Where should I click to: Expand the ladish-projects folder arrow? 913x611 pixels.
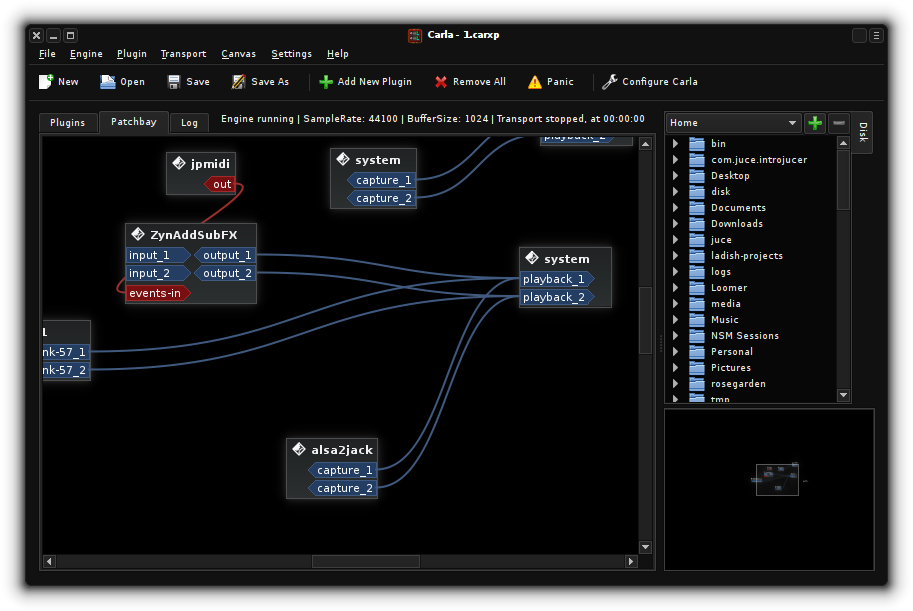click(675, 255)
